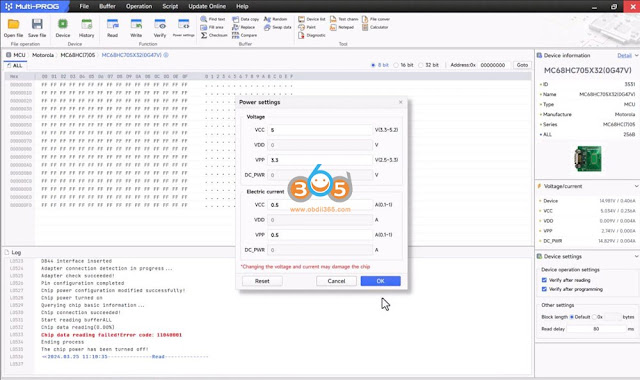Open the Device list tool
This screenshot has height=380, width=640.
[312, 19]
